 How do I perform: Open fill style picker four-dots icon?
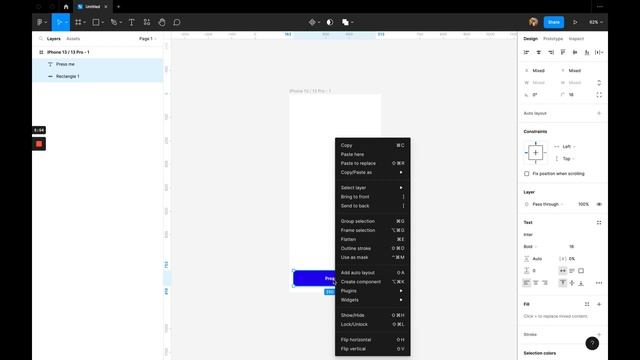coord(587,304)
